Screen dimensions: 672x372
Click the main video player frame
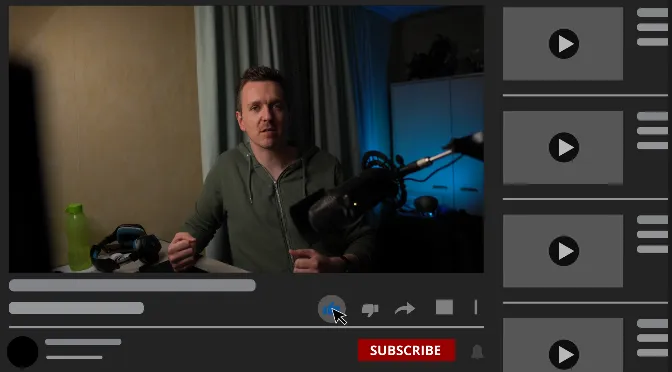pyautogui.click(x=246, y=139)
